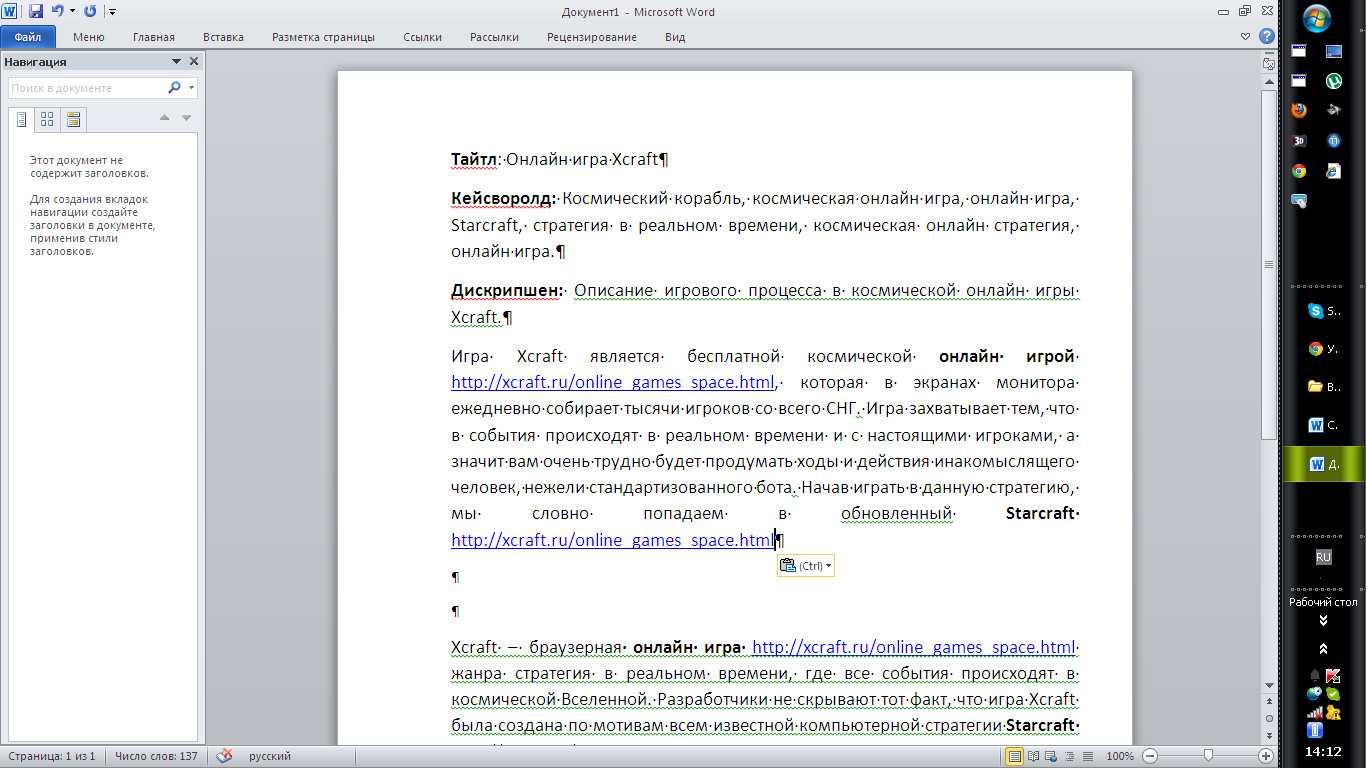The image size is (1366, 768).
Task: Switch to Full Screen Reading view
Action: click(1033, 756)
